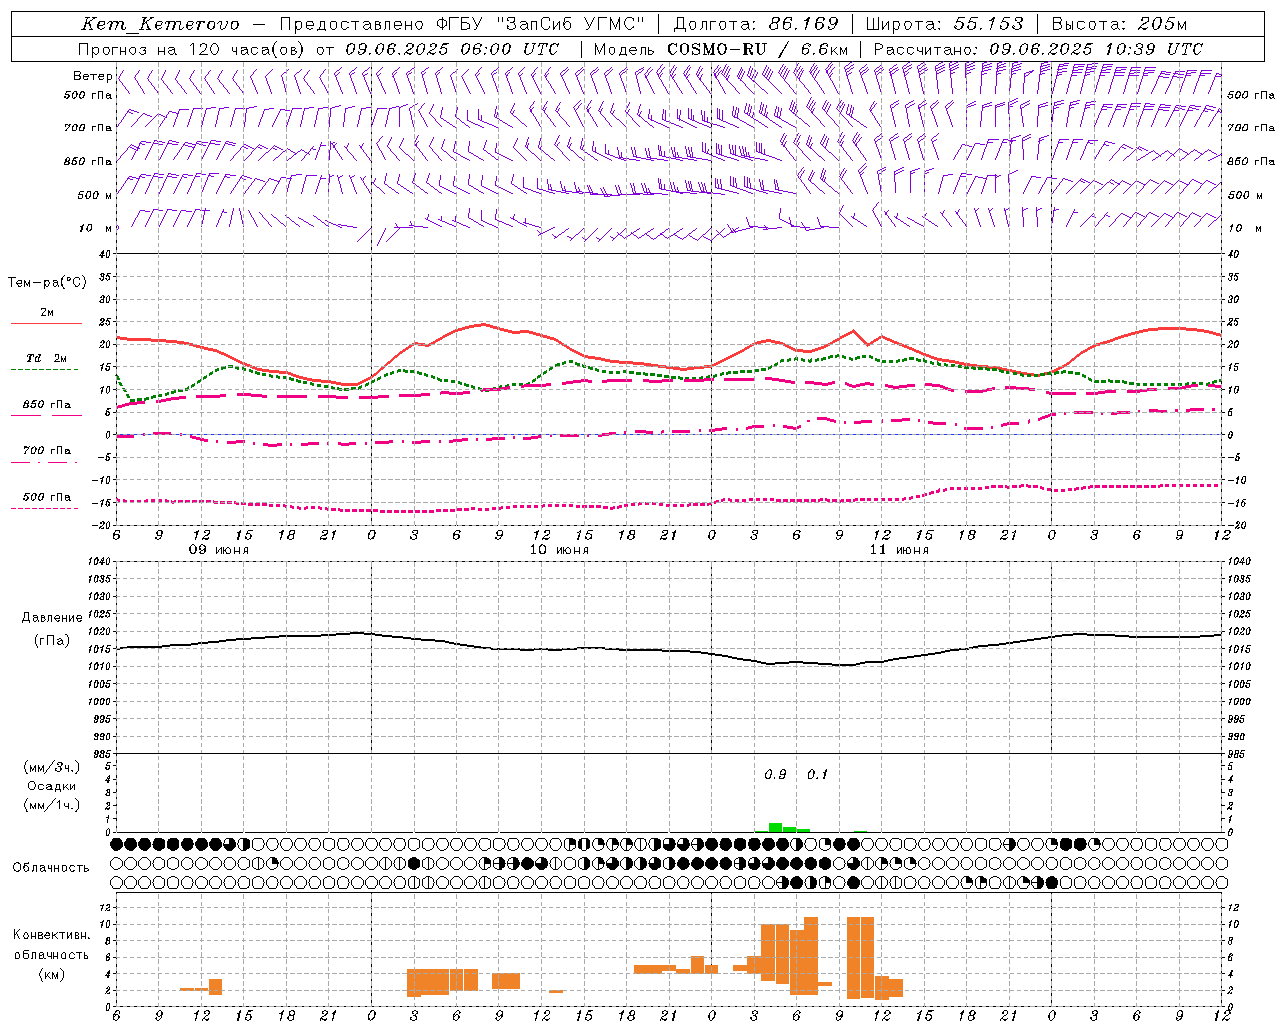Click the Модель COSMO-RU / 6.6км label
The height and width of the screenshot is (1024, 1280).
tap(720, 49)
